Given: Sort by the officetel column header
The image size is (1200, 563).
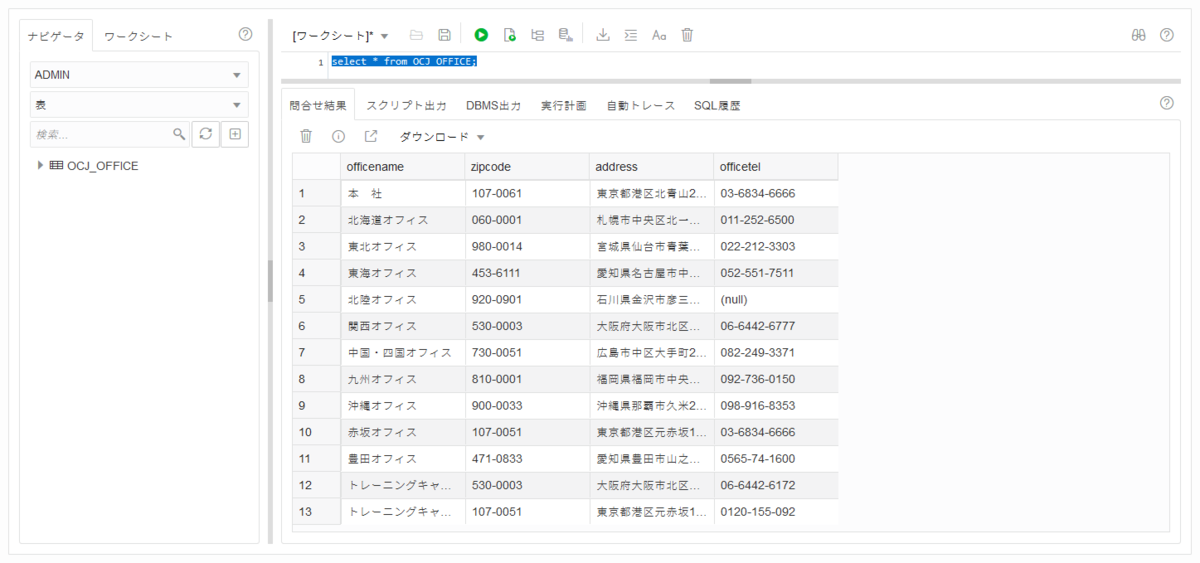Looking at the screenshot, I should (x=776, y=166).
